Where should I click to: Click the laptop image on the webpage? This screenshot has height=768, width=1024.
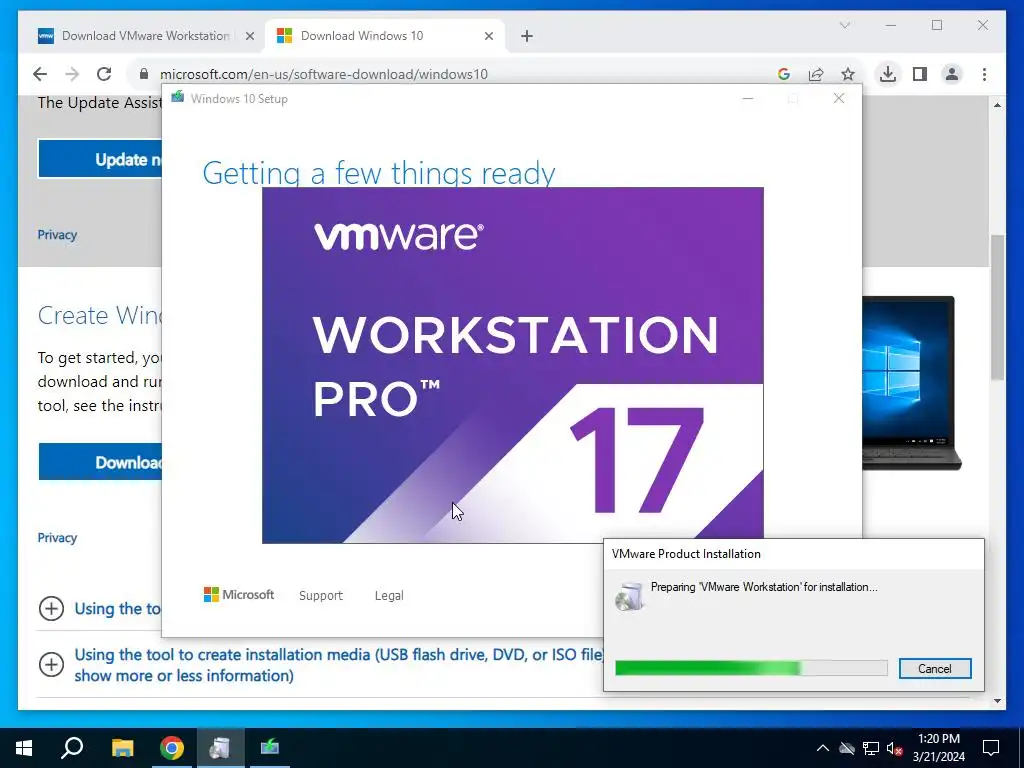[912, 383]
